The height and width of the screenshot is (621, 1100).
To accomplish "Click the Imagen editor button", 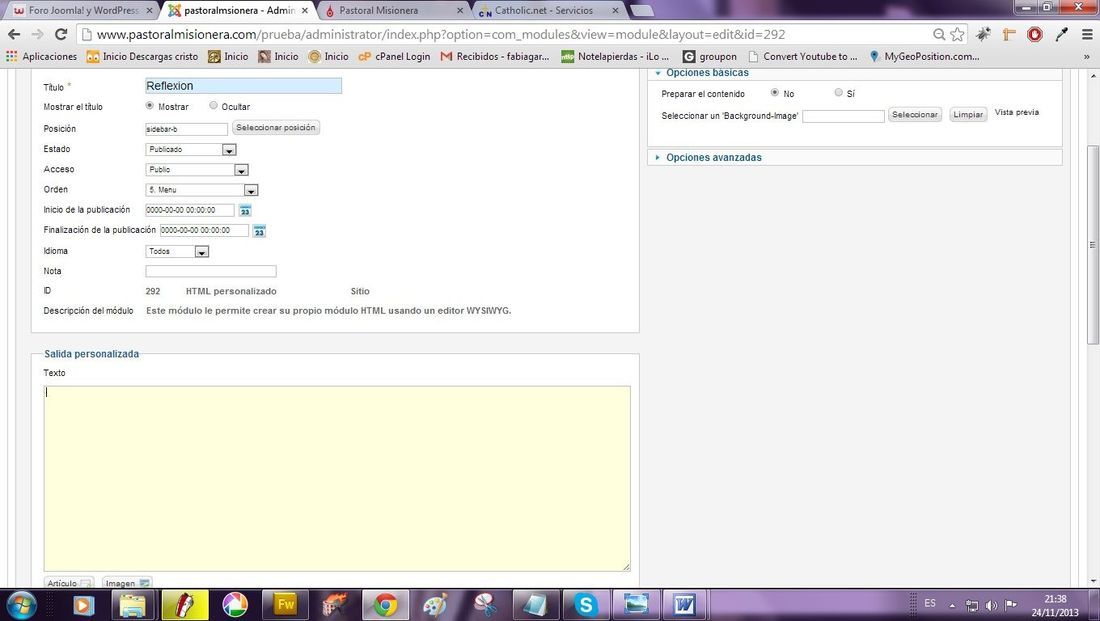I will point(127,583).
